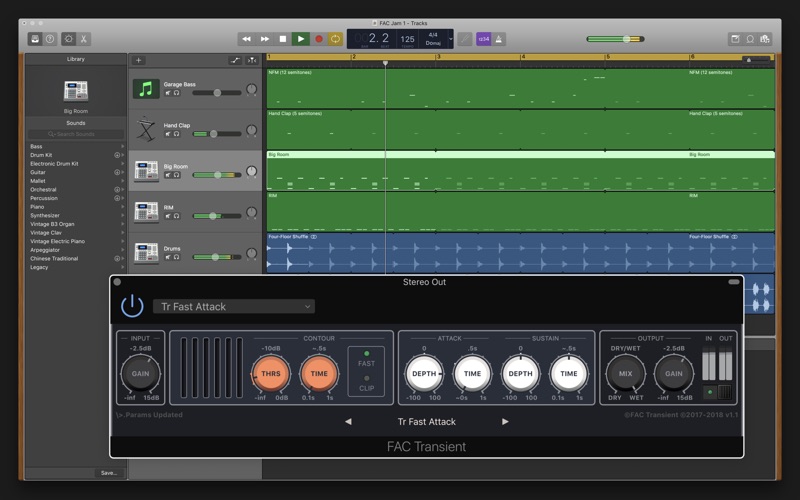Turn the Drums track pan knob
This screenshot has width=800, height=500.
[x=252, y=254]
